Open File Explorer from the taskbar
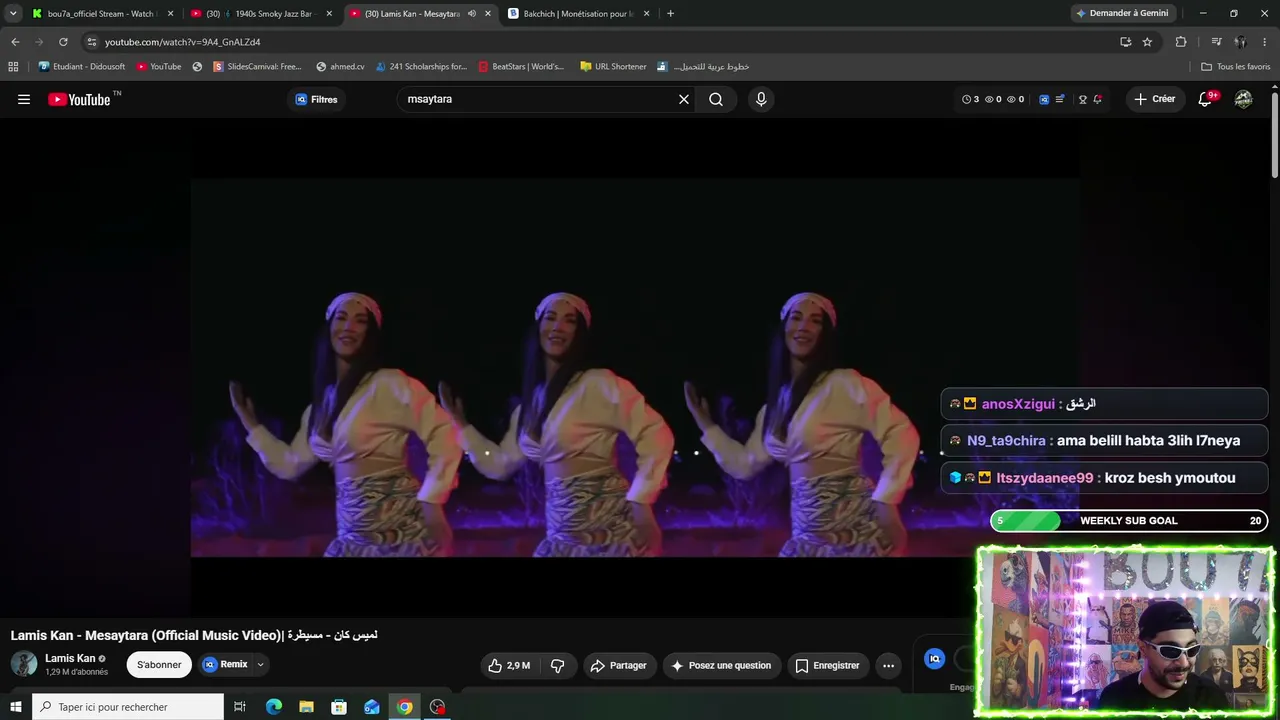 (x=306, y=707)
